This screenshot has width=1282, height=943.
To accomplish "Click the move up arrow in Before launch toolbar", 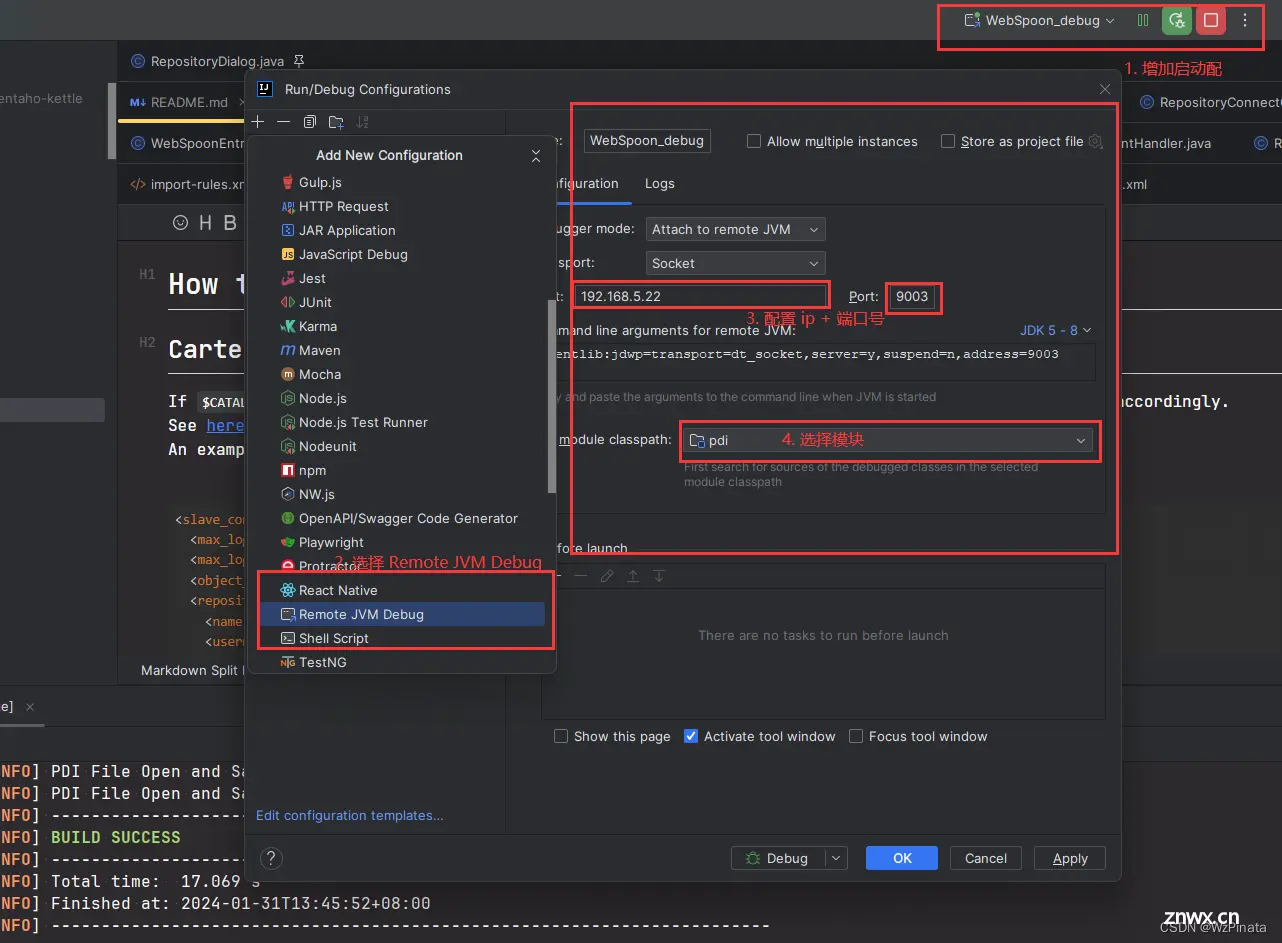I will 633,576.
